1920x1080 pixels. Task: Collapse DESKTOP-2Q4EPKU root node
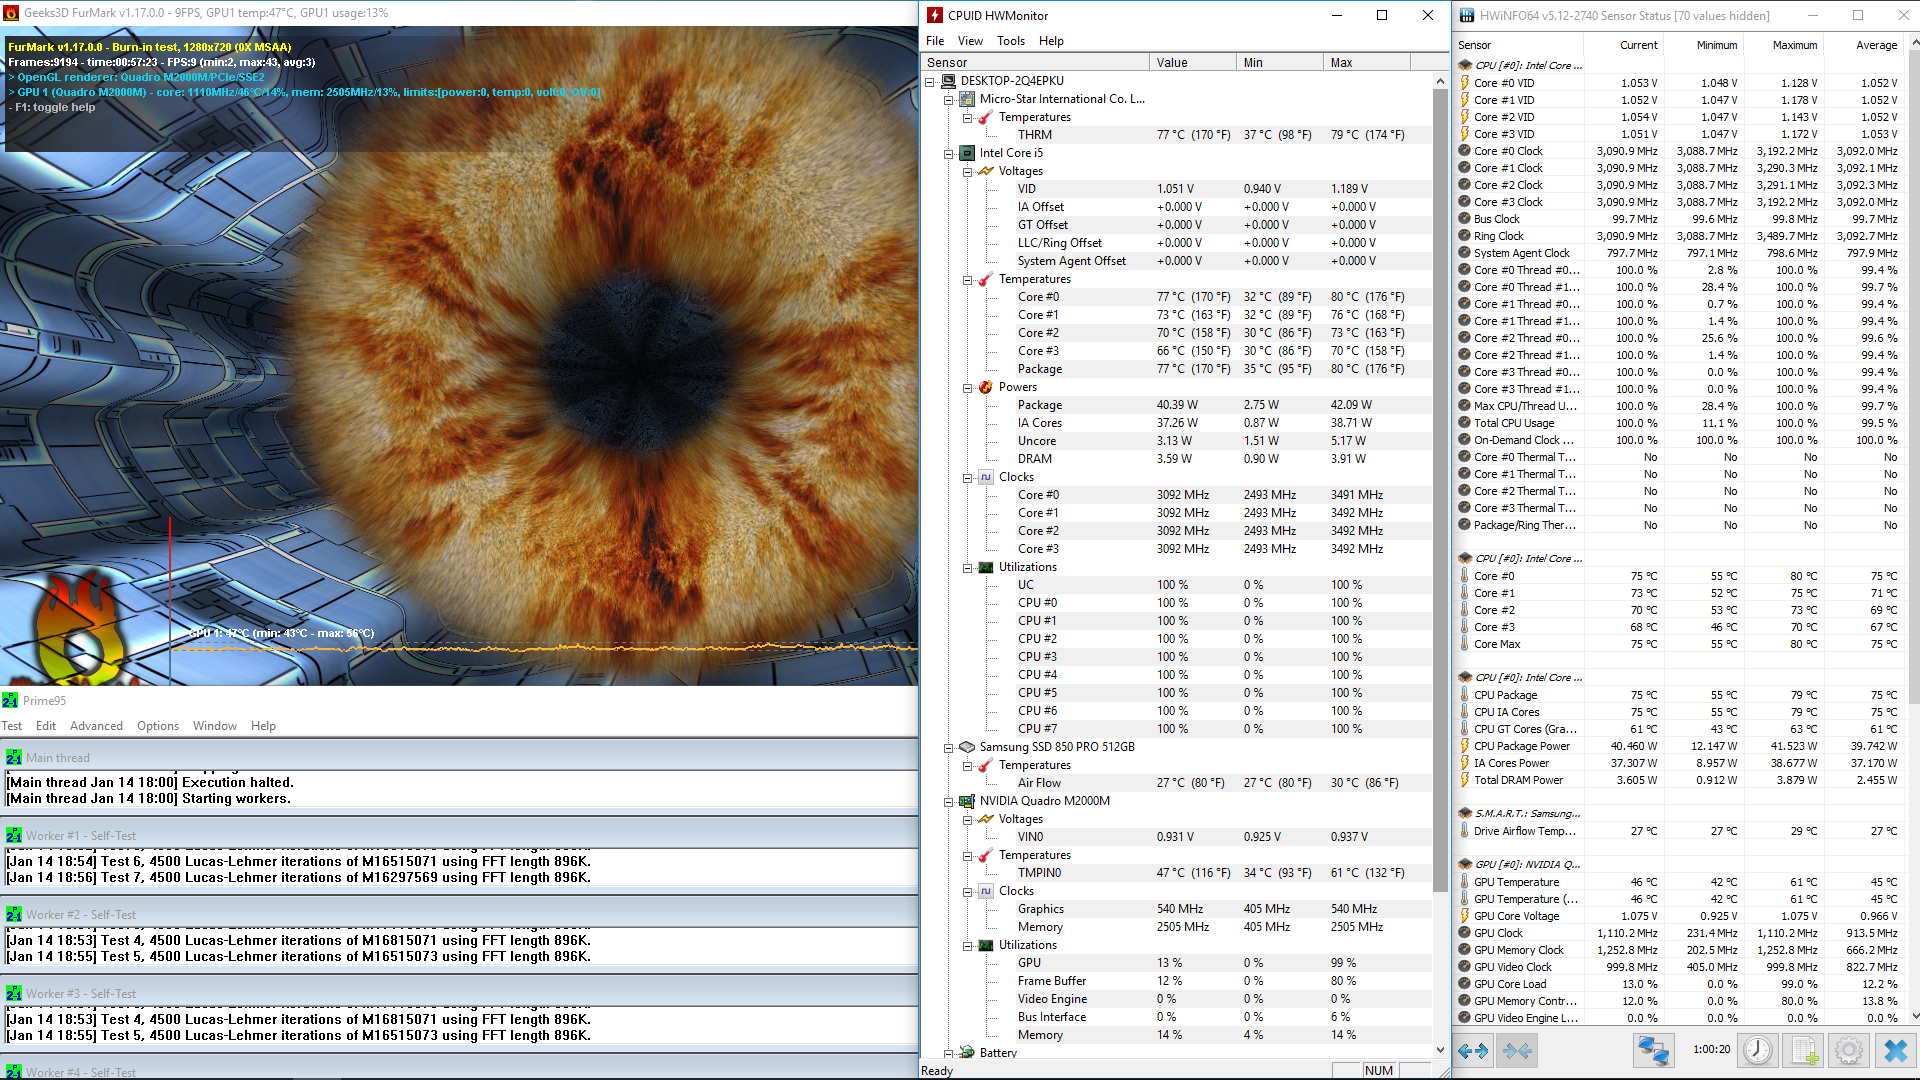[x=930, y=82]
